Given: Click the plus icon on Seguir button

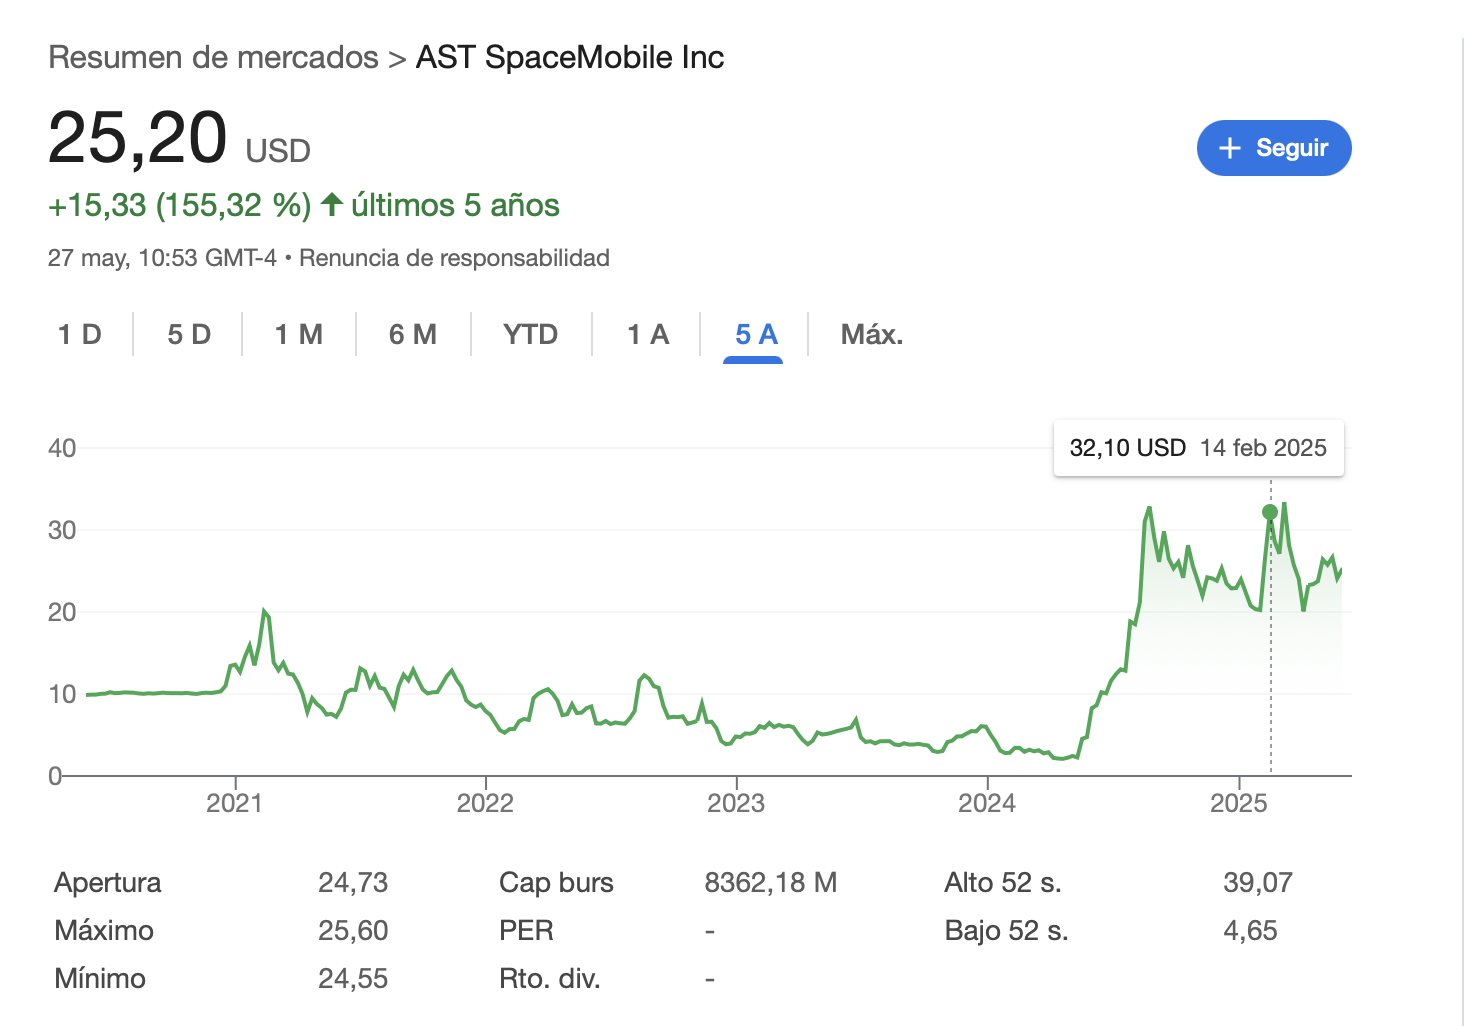Looking at the screenshot, I should (1230, 148).
